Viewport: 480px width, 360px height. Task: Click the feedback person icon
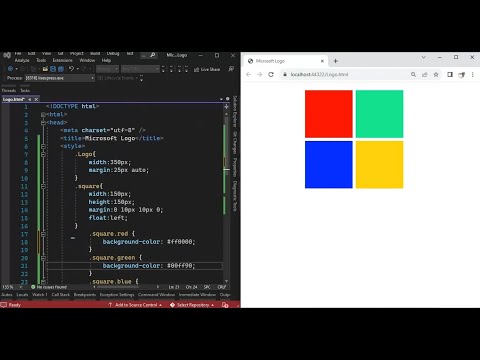231,69
